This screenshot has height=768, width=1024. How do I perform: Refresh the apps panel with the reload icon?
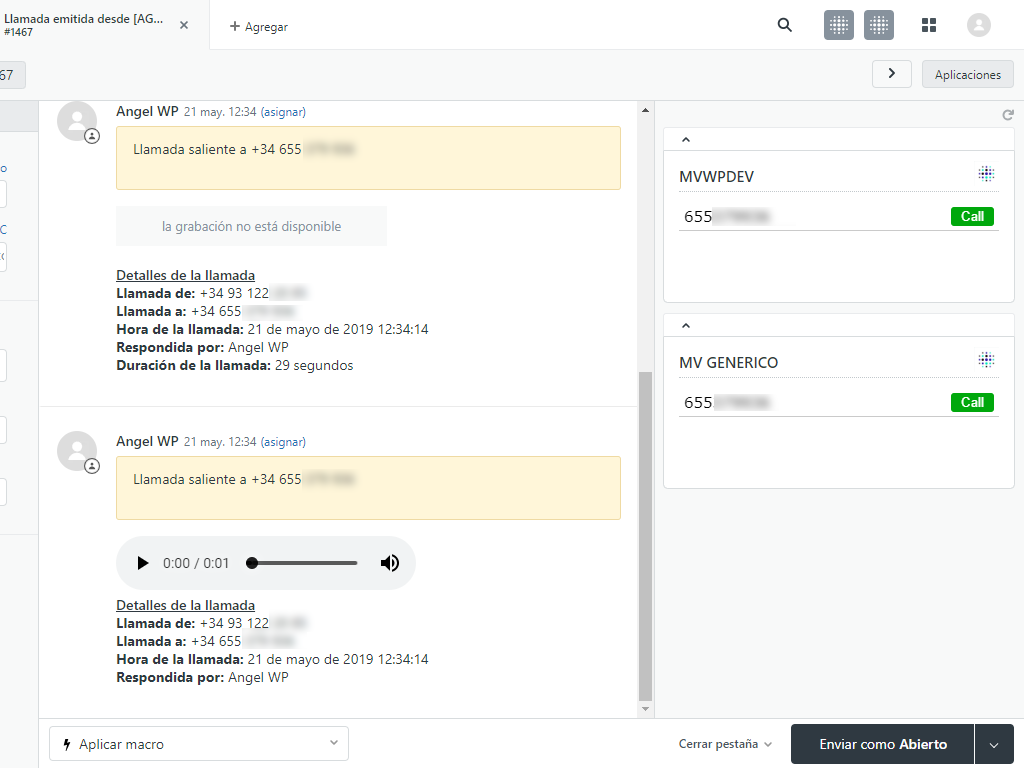[1008, 115]
